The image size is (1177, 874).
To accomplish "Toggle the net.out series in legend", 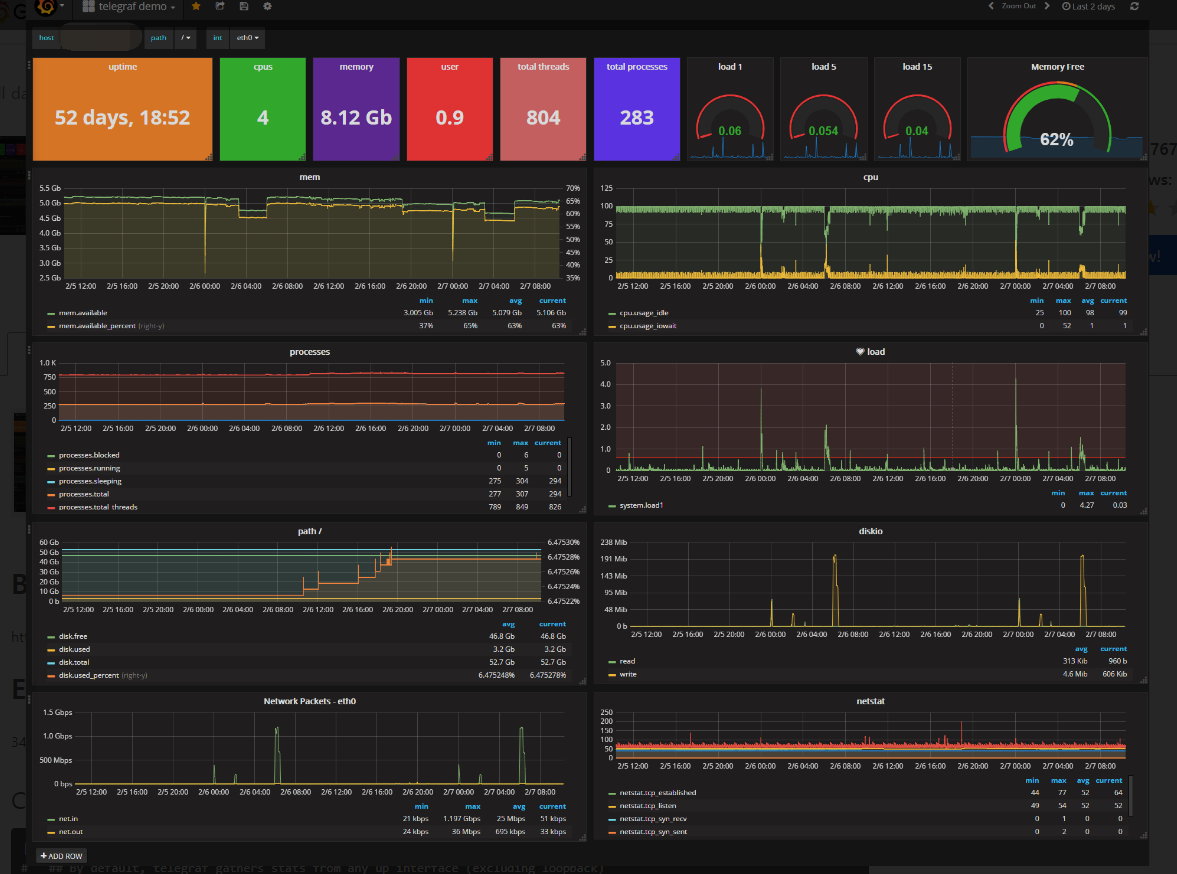I will pos(71,832).
